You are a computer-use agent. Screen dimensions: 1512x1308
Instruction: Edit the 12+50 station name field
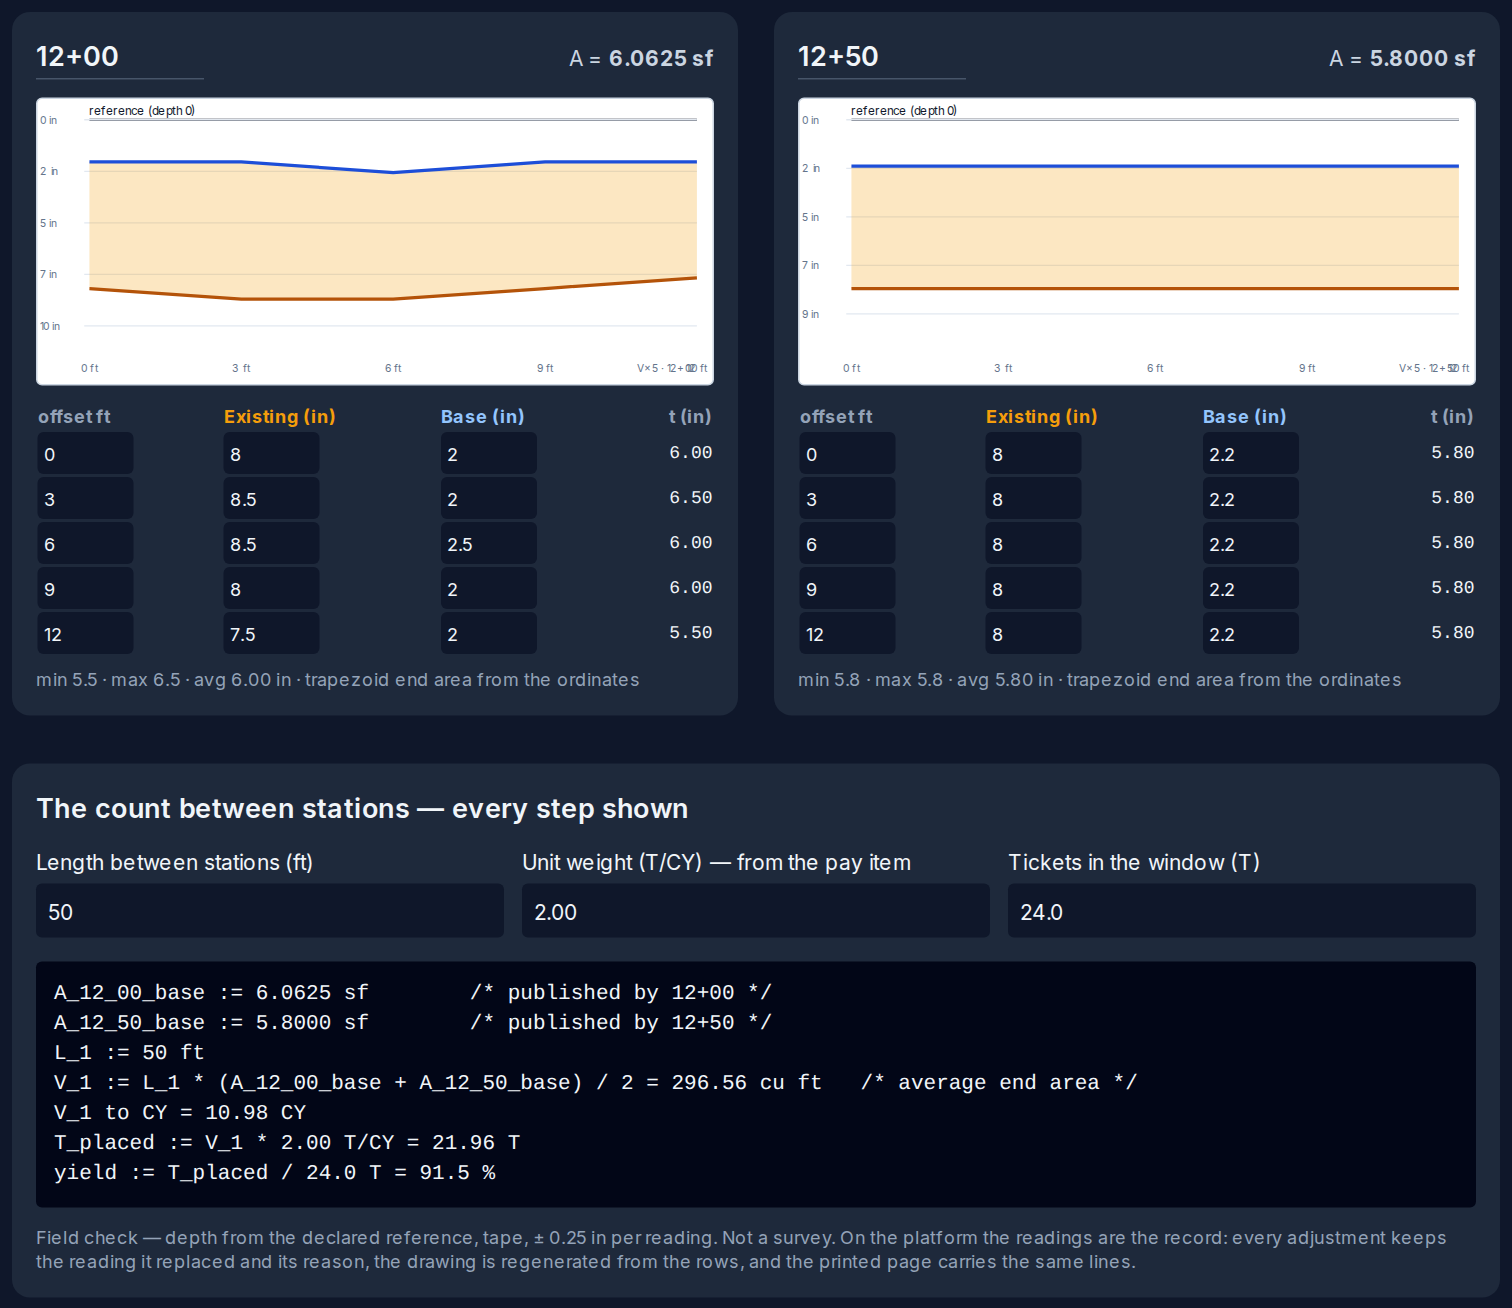click(882, 57)
